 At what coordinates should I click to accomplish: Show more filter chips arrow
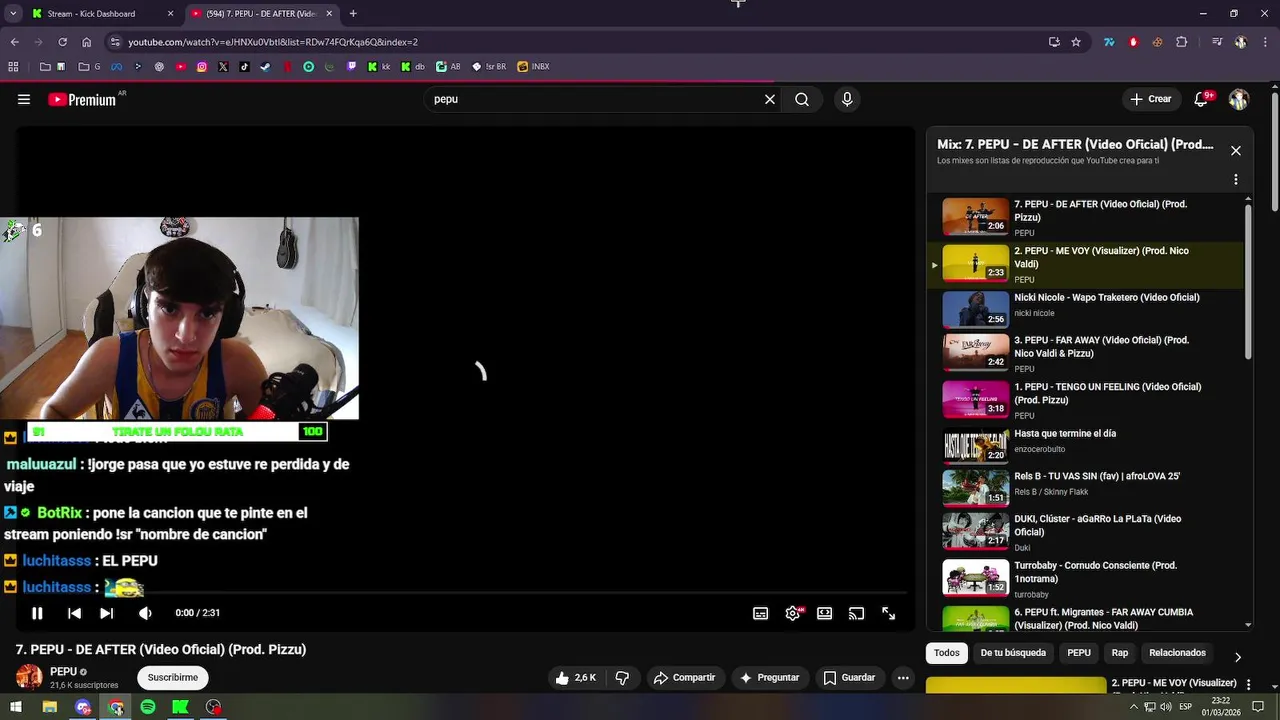click(x=1238, y=657)
